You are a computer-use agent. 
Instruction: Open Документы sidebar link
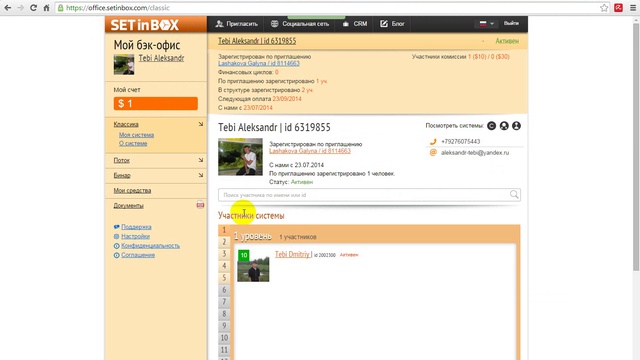coord(128,206)
